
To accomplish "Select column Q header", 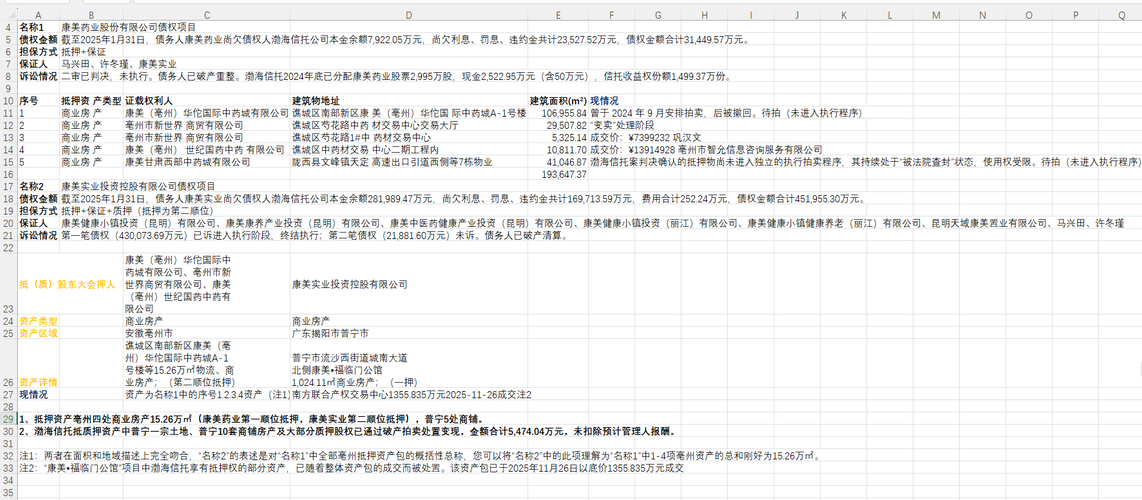I will (x=1122, y=15).
